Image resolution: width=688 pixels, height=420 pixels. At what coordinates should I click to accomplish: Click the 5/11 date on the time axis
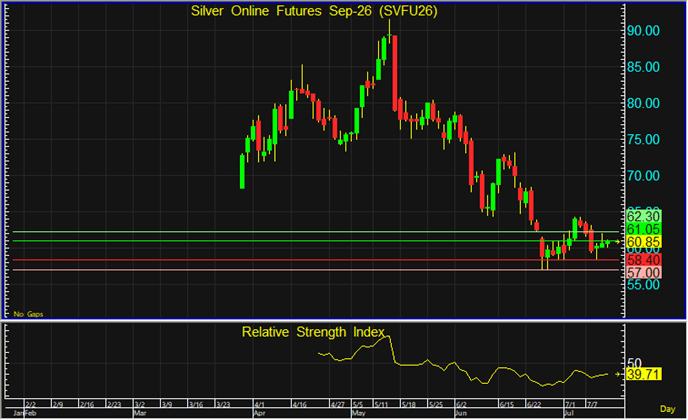tap(381, 404)
